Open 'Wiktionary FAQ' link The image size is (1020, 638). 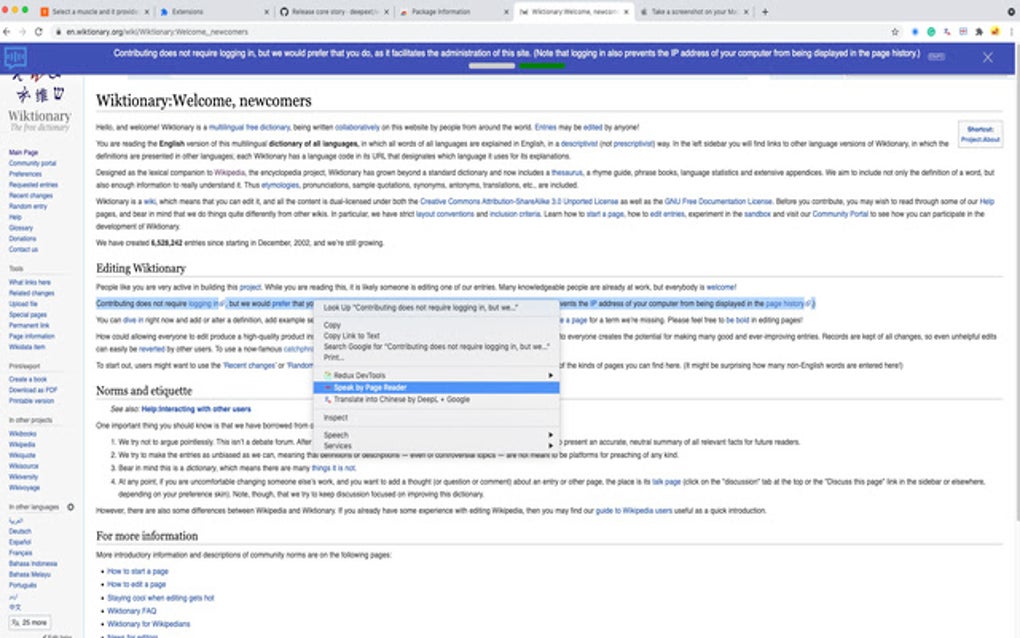coord(131,611)
